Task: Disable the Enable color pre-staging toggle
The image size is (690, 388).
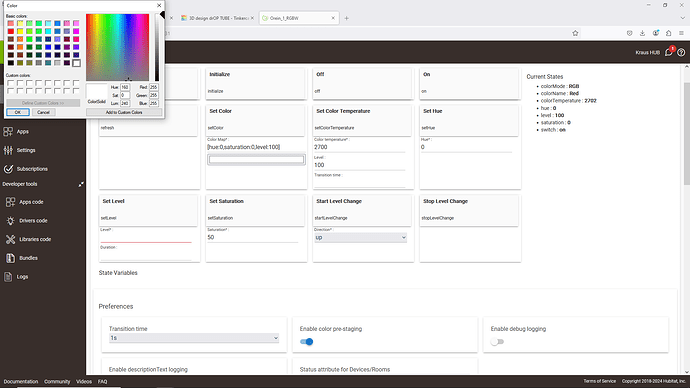Action: point(306,342)
